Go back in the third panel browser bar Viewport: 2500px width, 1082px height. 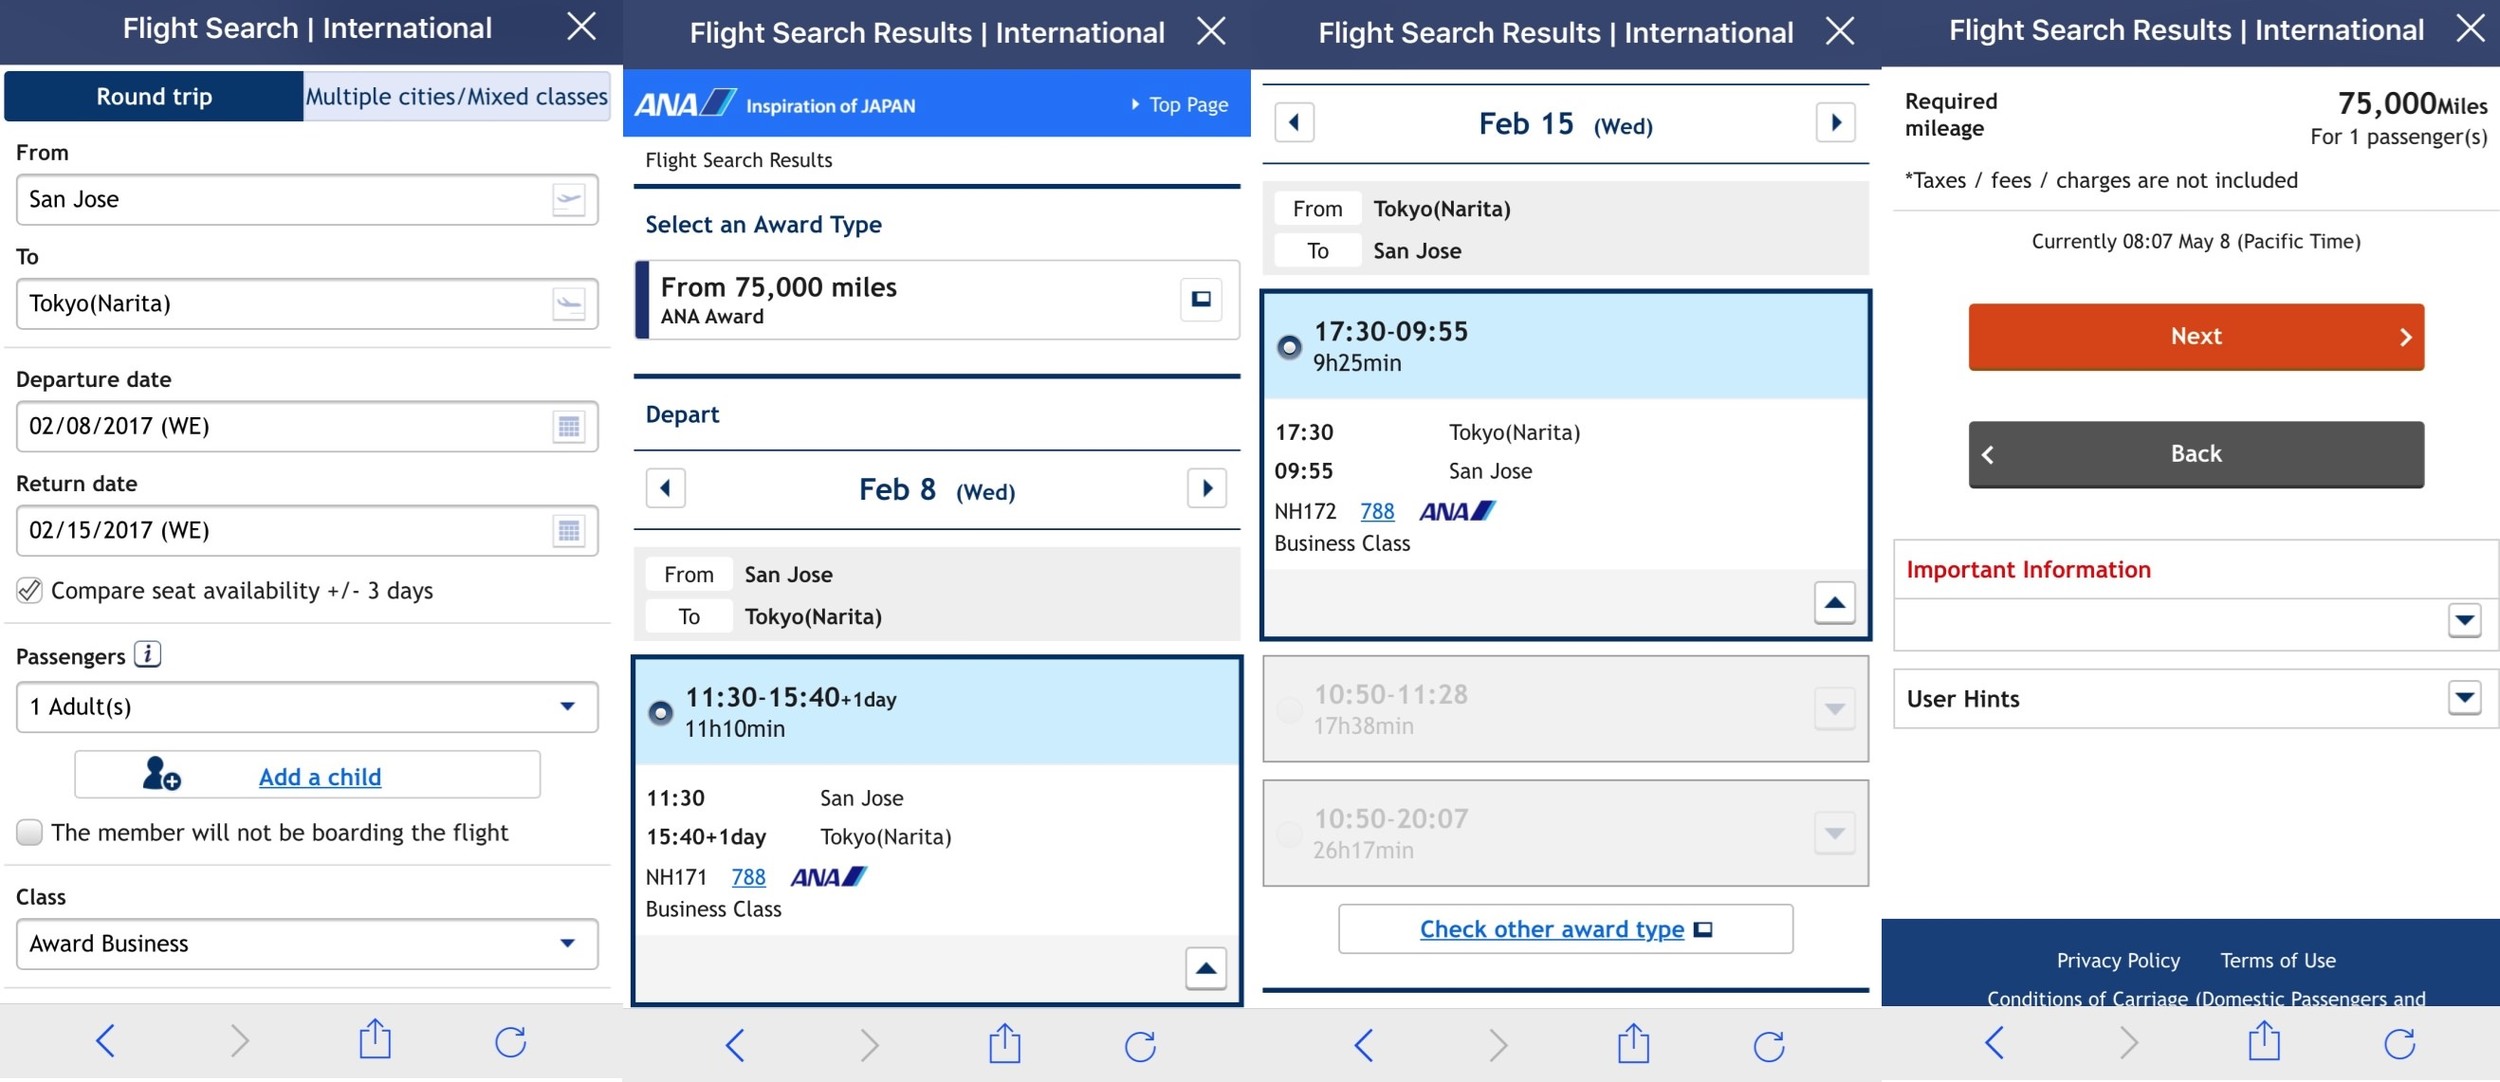pos(1363,1046)
